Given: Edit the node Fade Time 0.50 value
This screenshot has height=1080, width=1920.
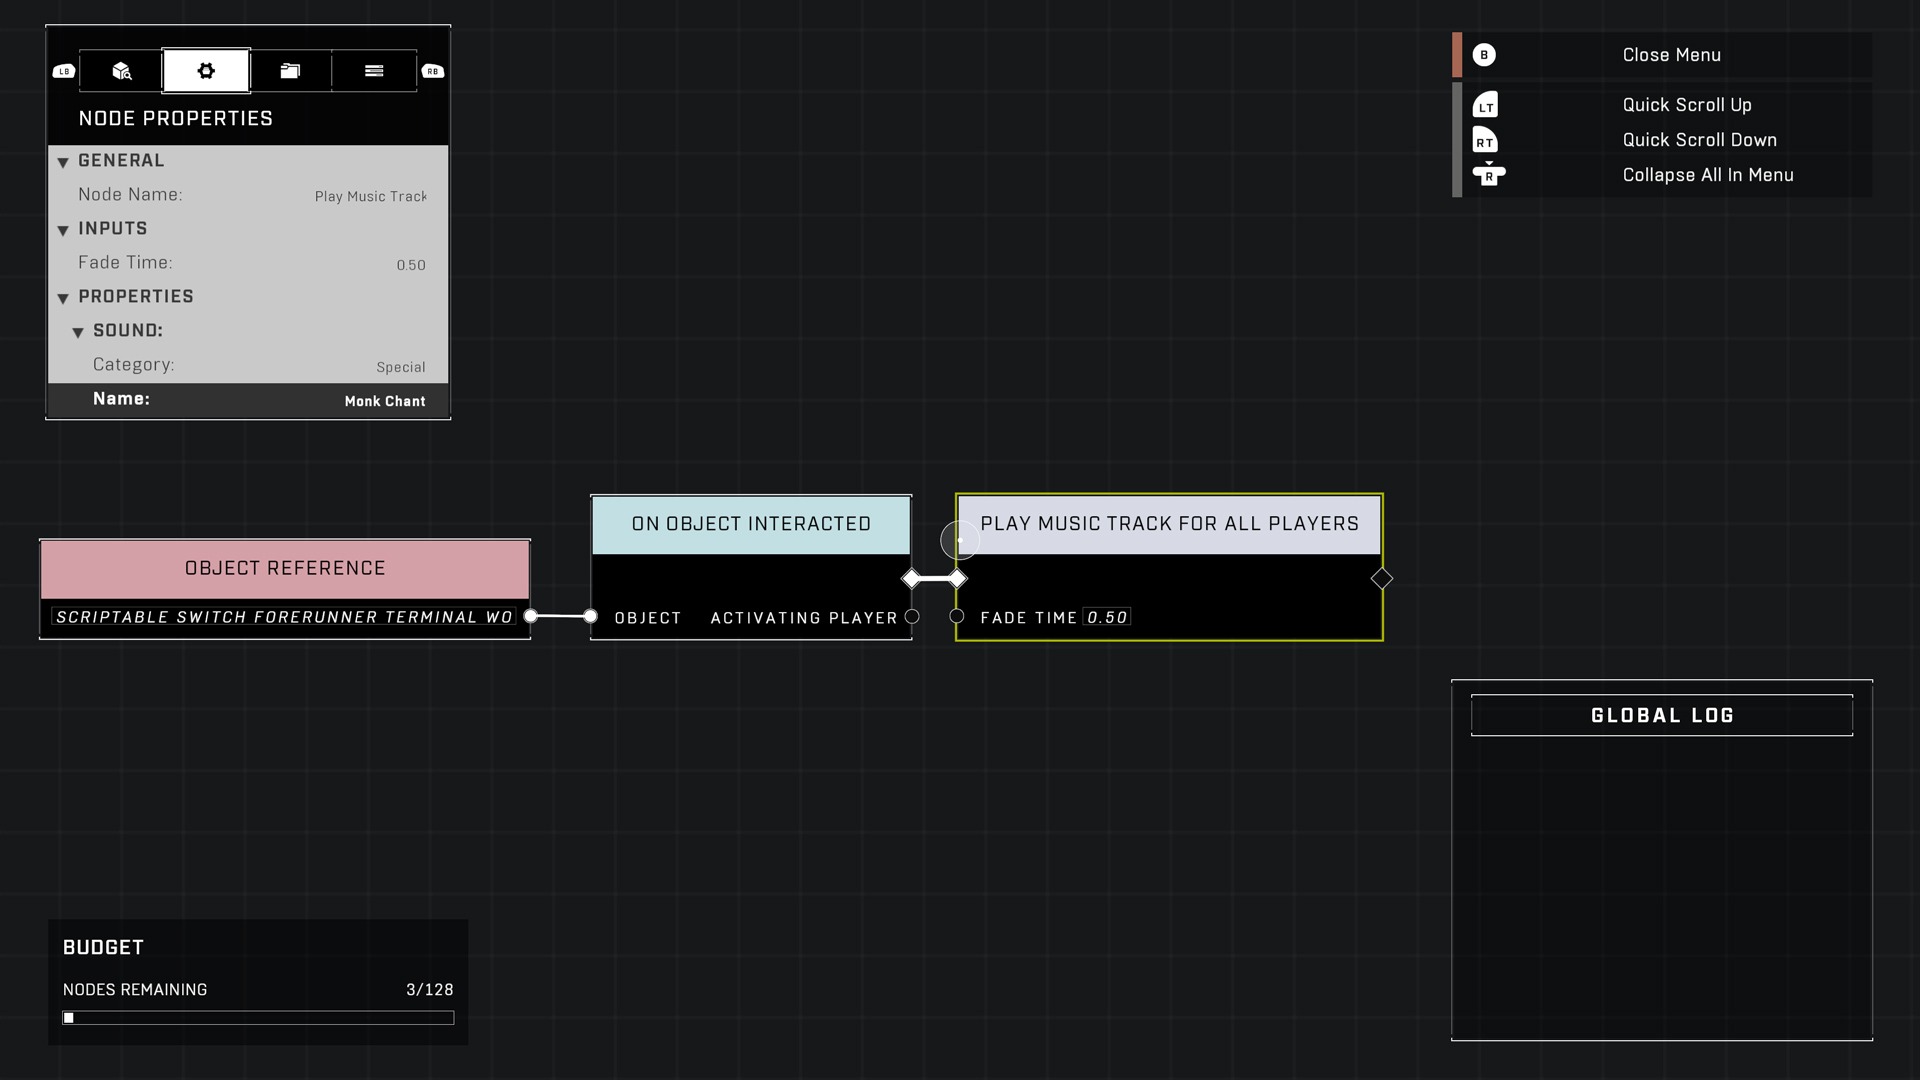Looking at the screenshot, I should [1107, 618].
